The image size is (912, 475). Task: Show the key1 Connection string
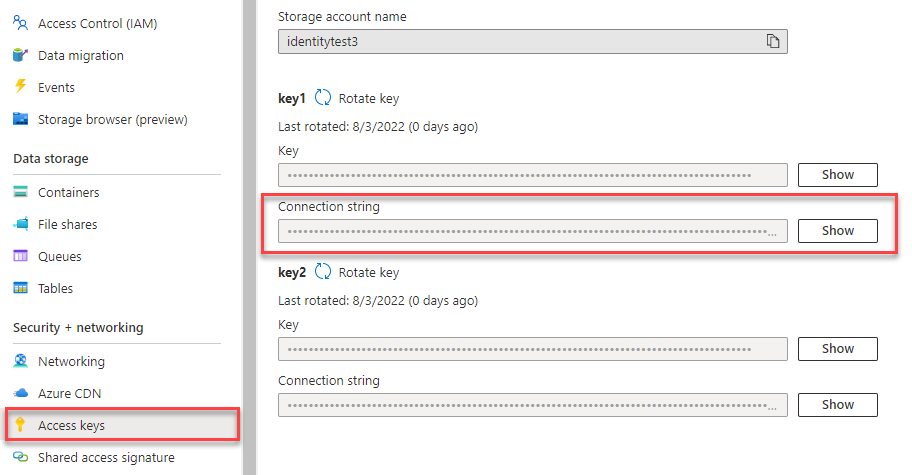pyautogui.click(x=837, y=231)
